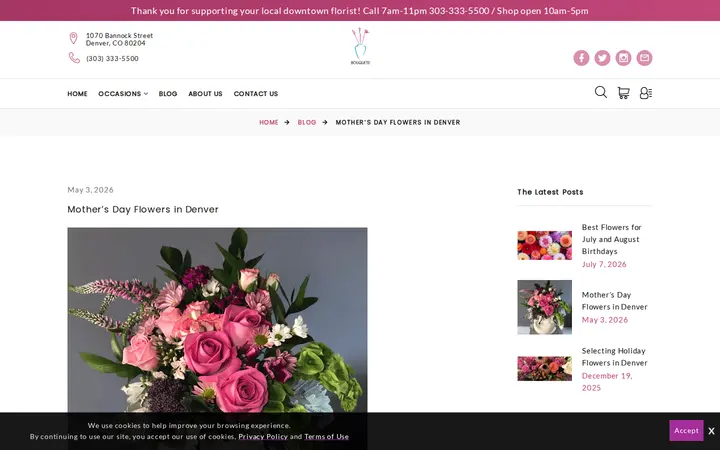
Task: Open the About Us page
Action: (x=205, y=94)
